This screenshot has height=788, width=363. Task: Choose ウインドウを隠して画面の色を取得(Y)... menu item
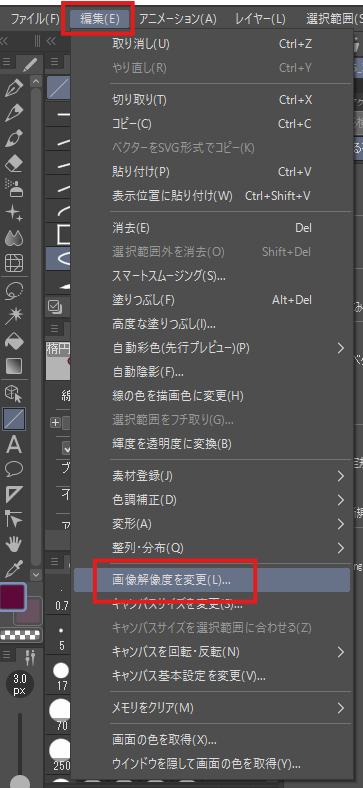[x=212, y=764]
